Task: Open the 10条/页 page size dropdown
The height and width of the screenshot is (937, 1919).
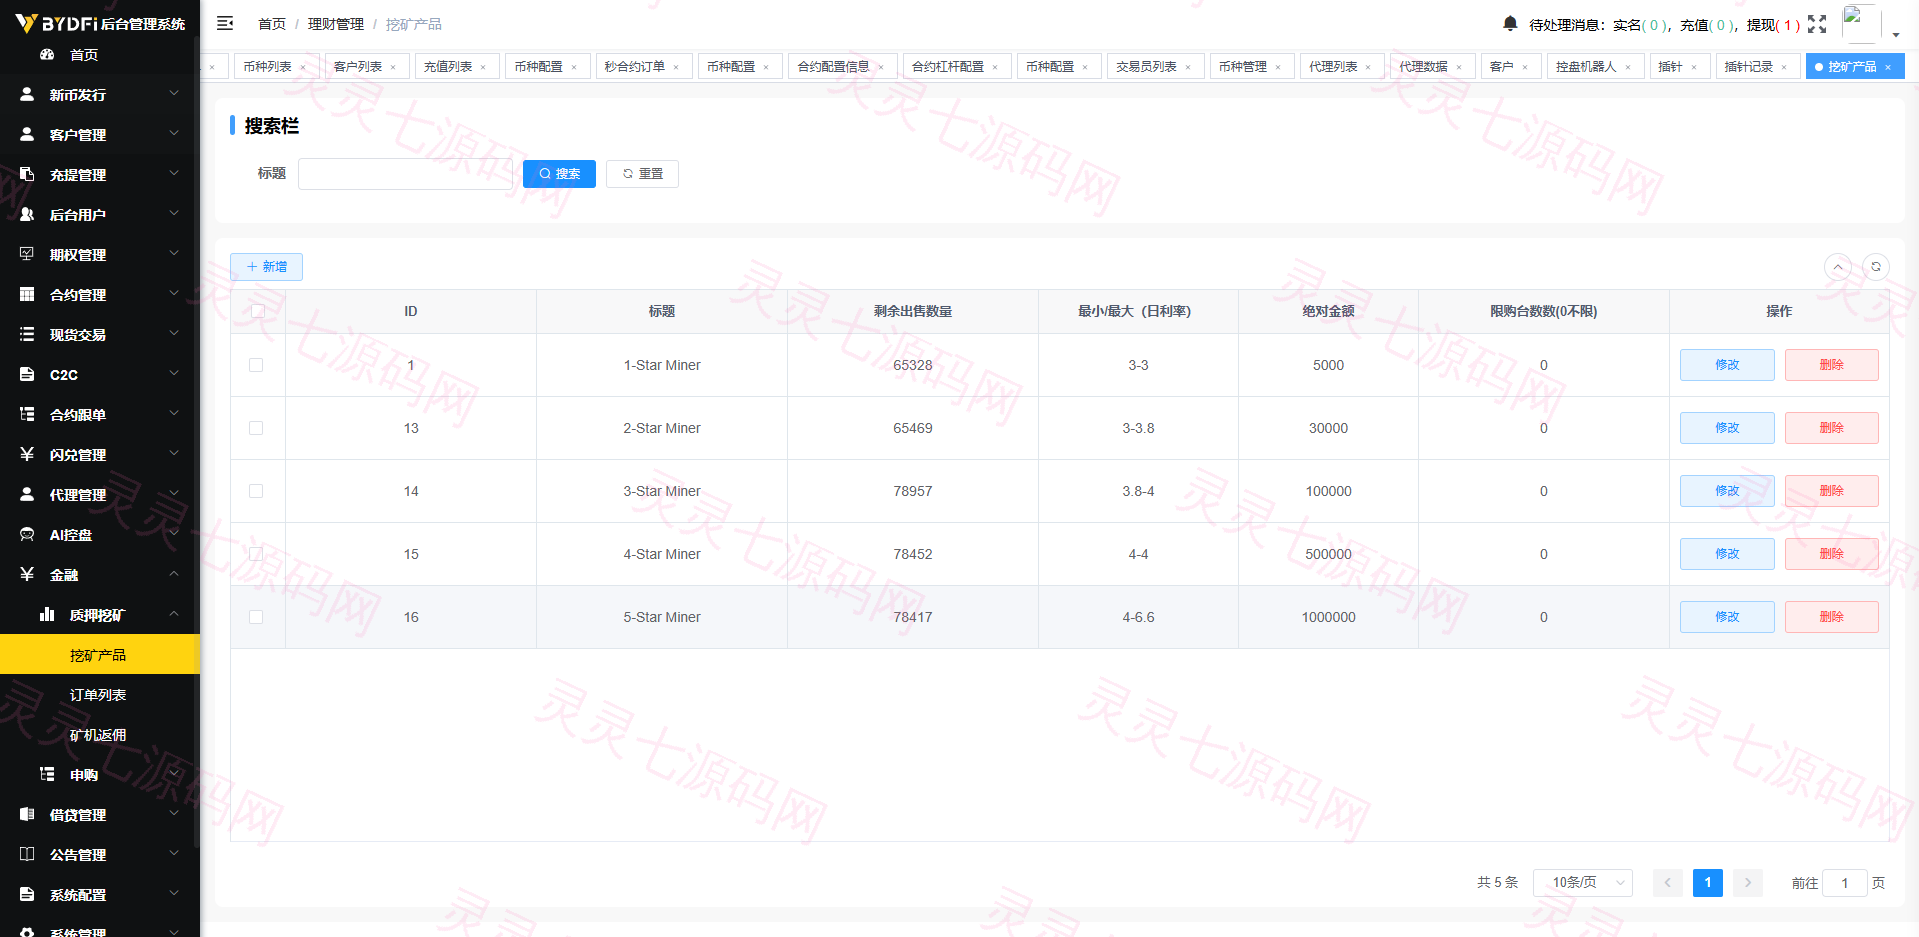Action: [x=1583, y=883]
